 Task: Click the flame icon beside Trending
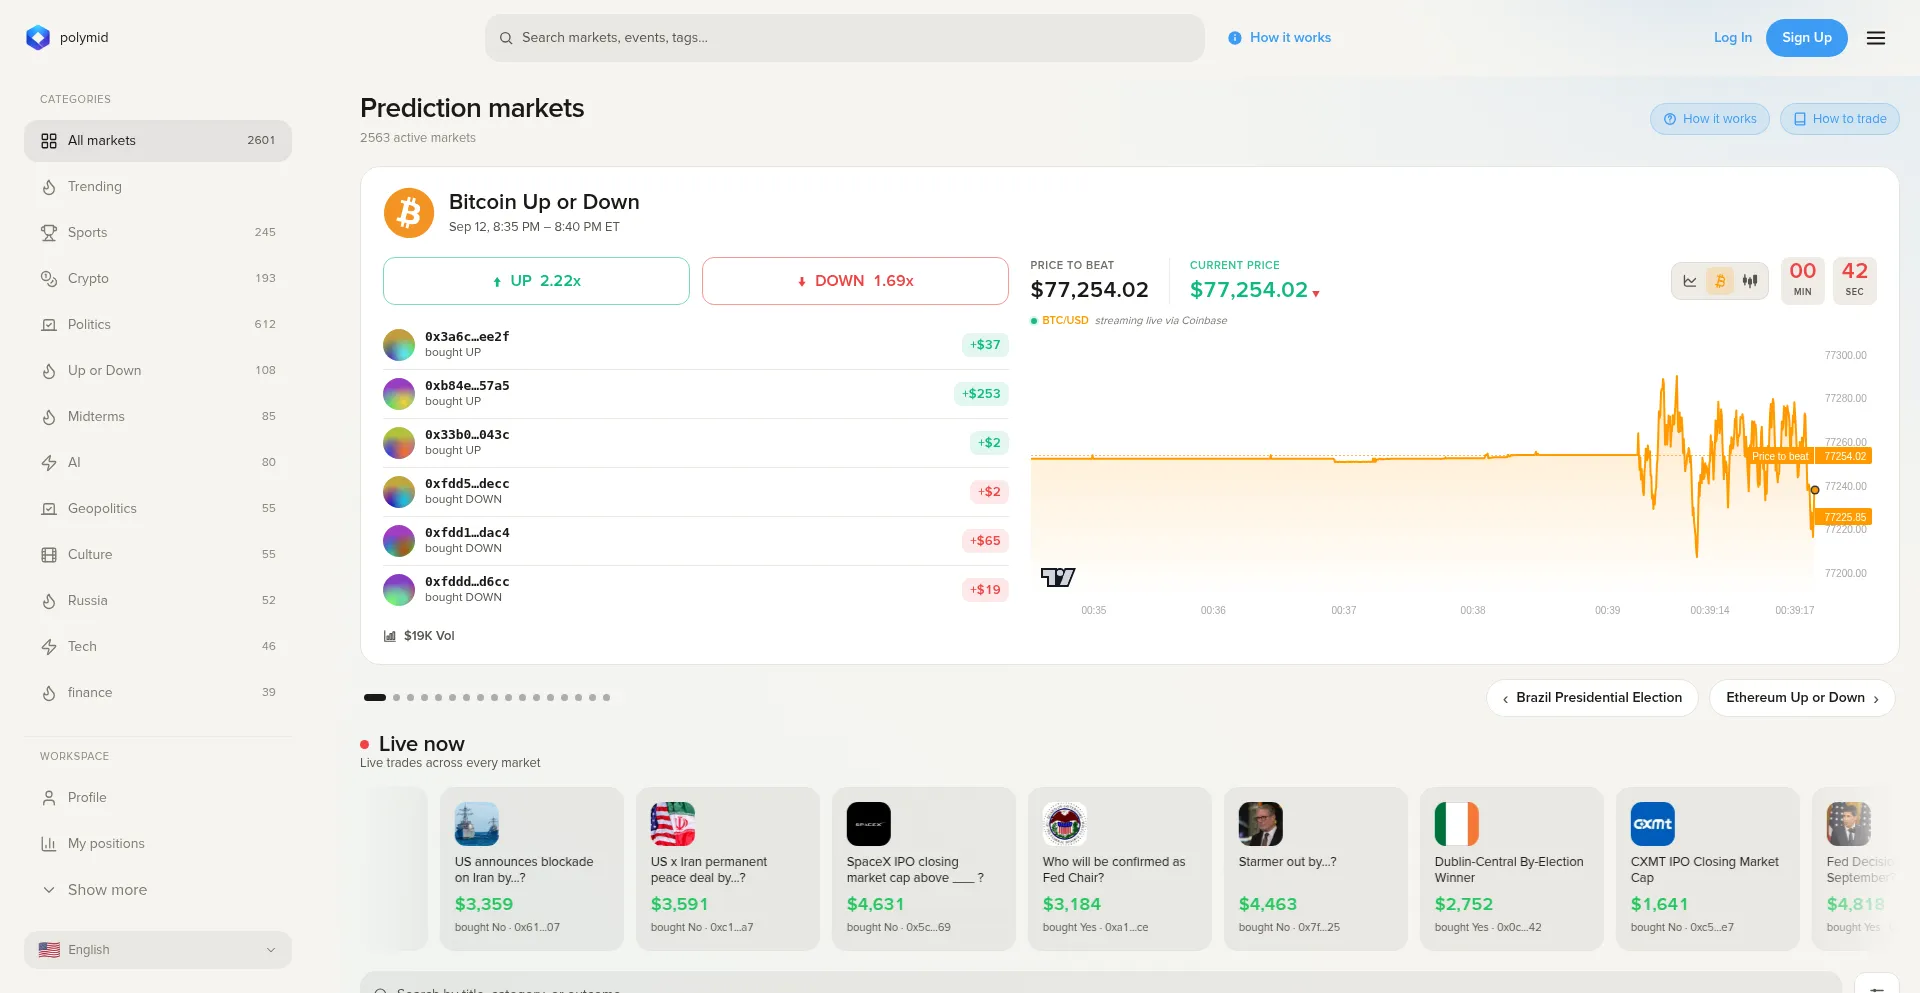(x=49, y=187)
